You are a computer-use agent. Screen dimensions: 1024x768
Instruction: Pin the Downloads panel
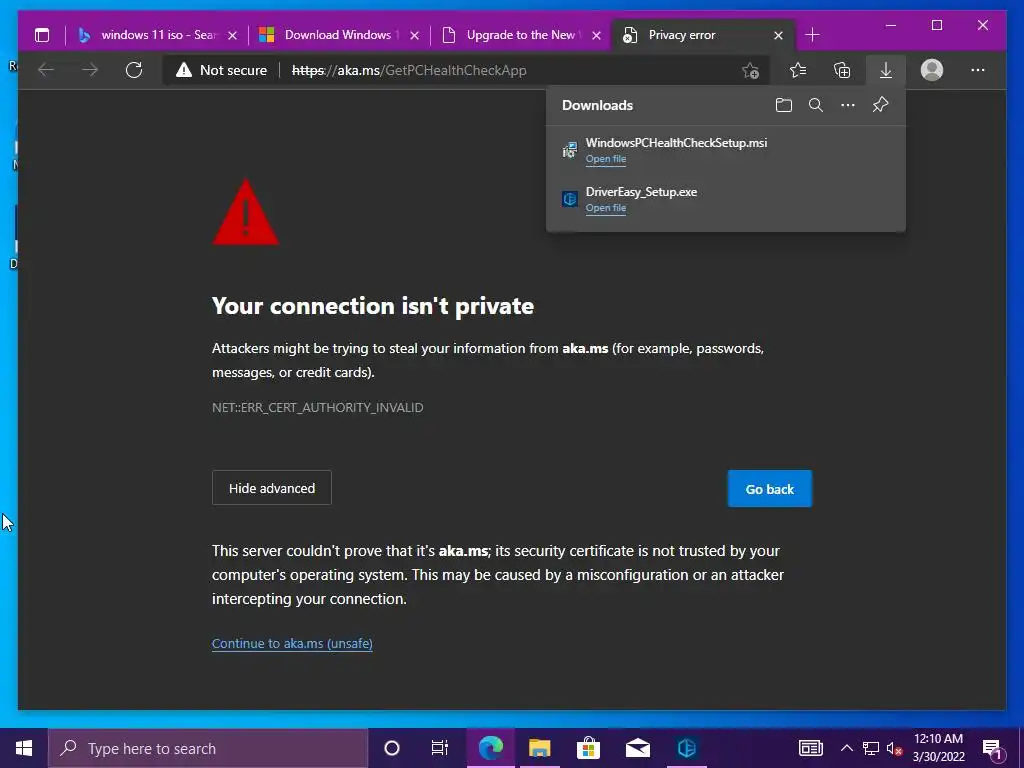[x=880, y=104]
